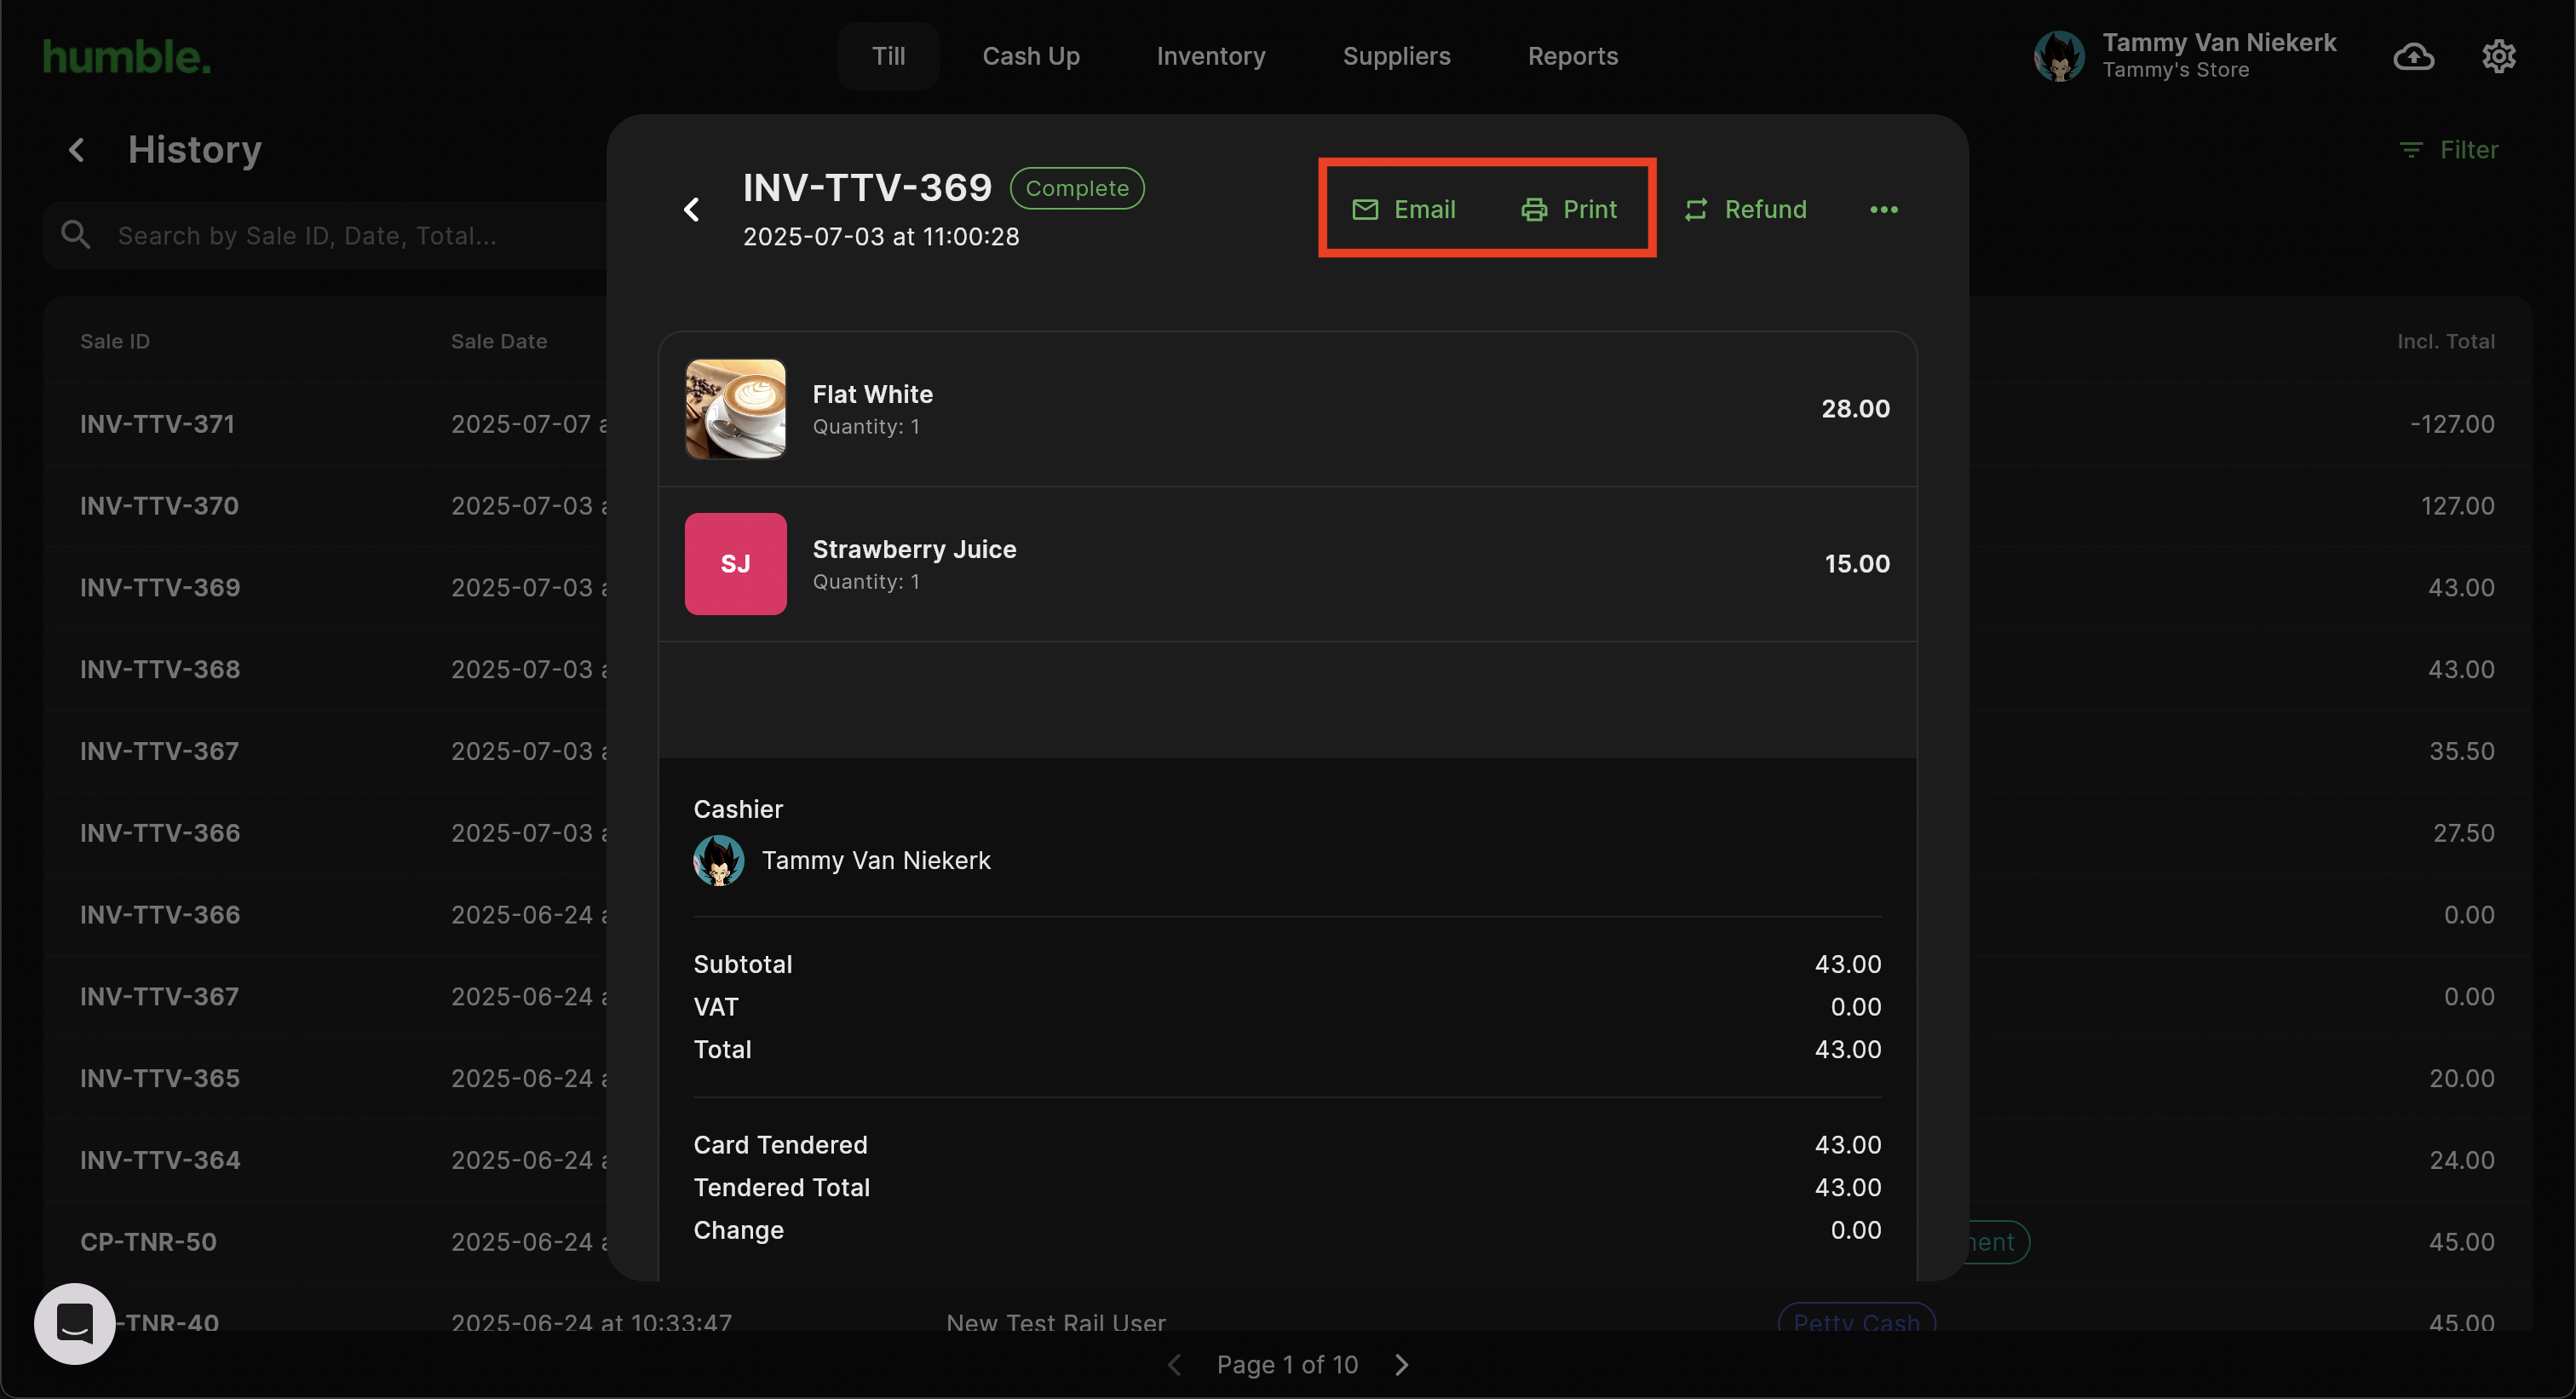Open the Reports tab

pos(1572,56)
